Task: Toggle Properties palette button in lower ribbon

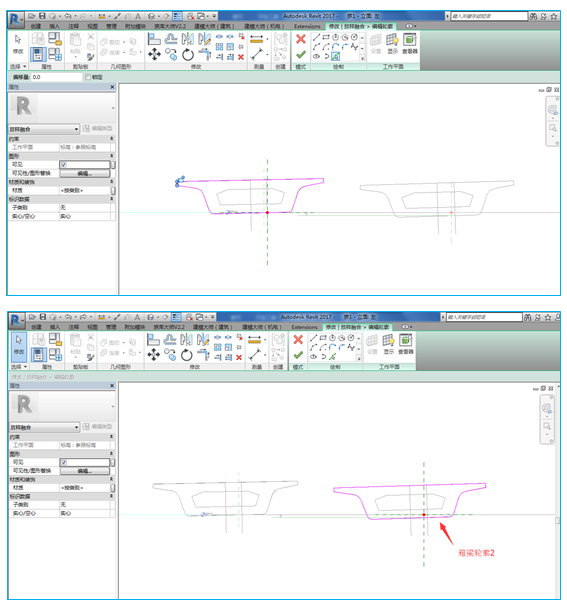Action: point(38,355)
